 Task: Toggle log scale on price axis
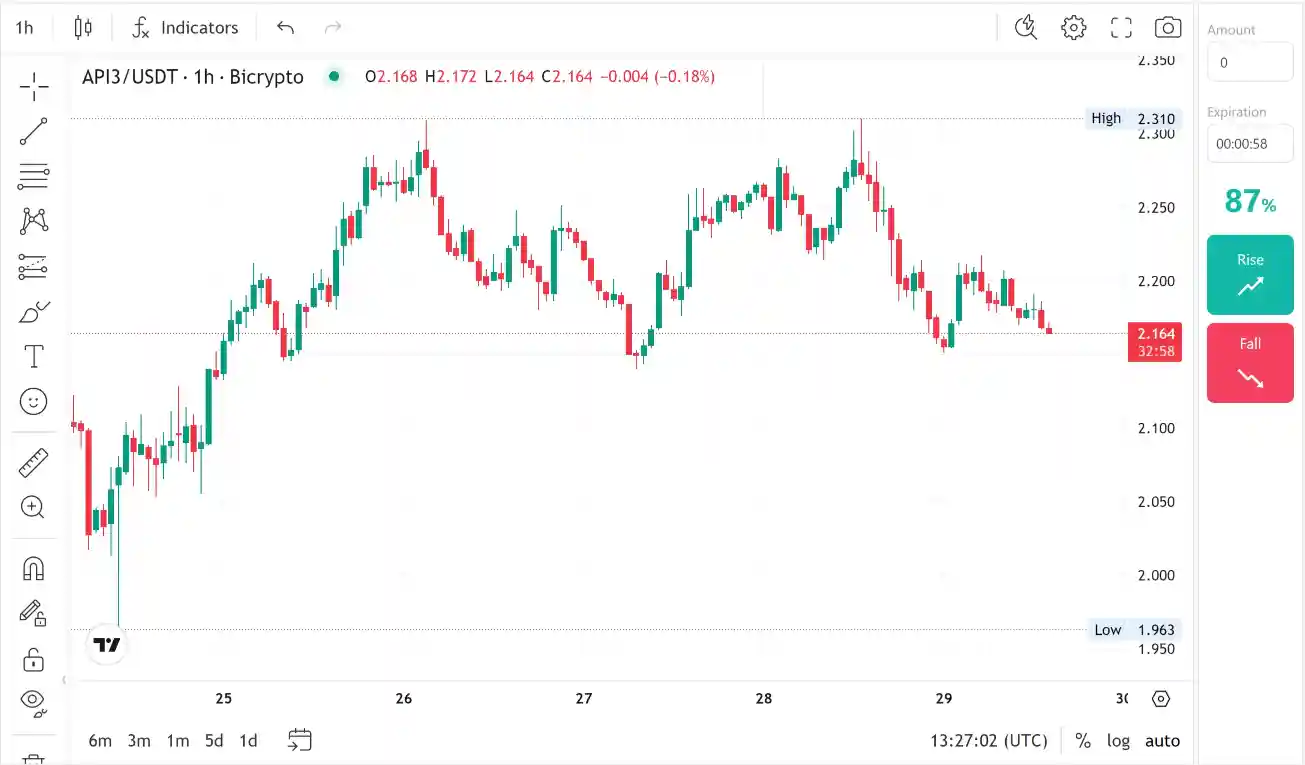click(1118, 741)
